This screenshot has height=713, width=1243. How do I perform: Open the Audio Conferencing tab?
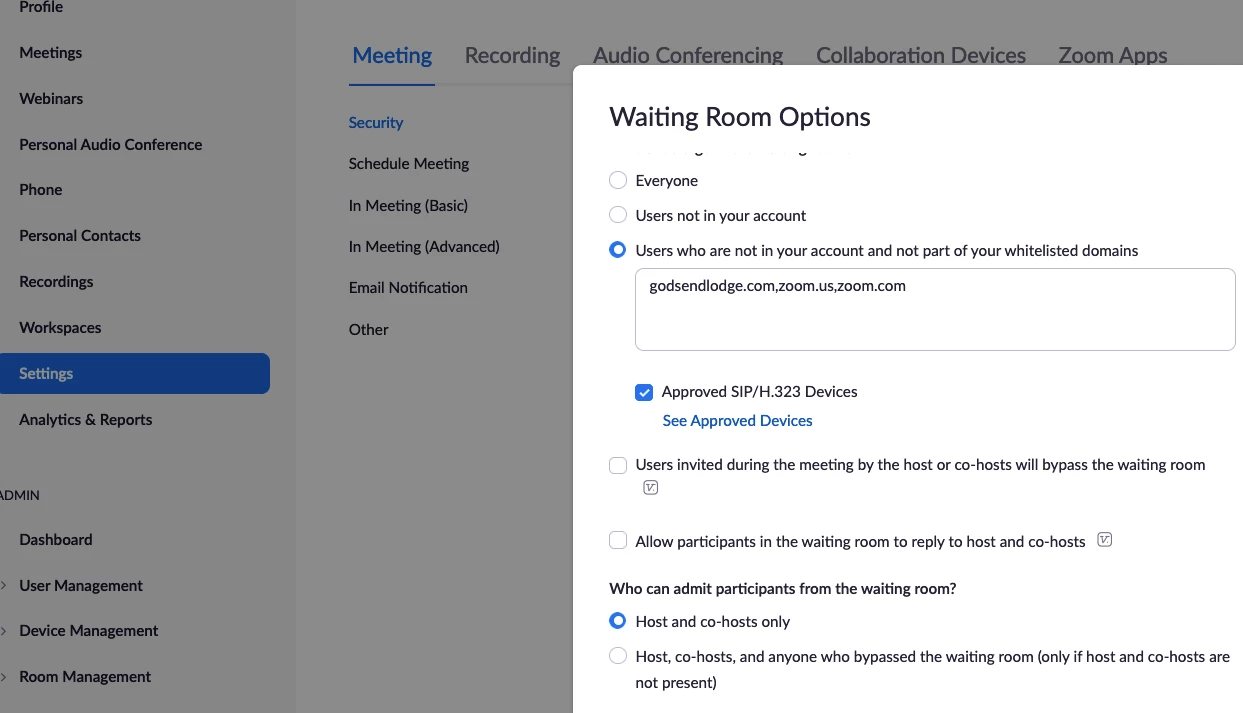[x=688, y=56]
